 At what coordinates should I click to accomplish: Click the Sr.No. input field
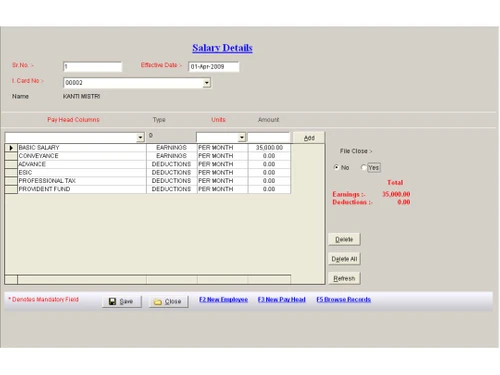point(92,66)
